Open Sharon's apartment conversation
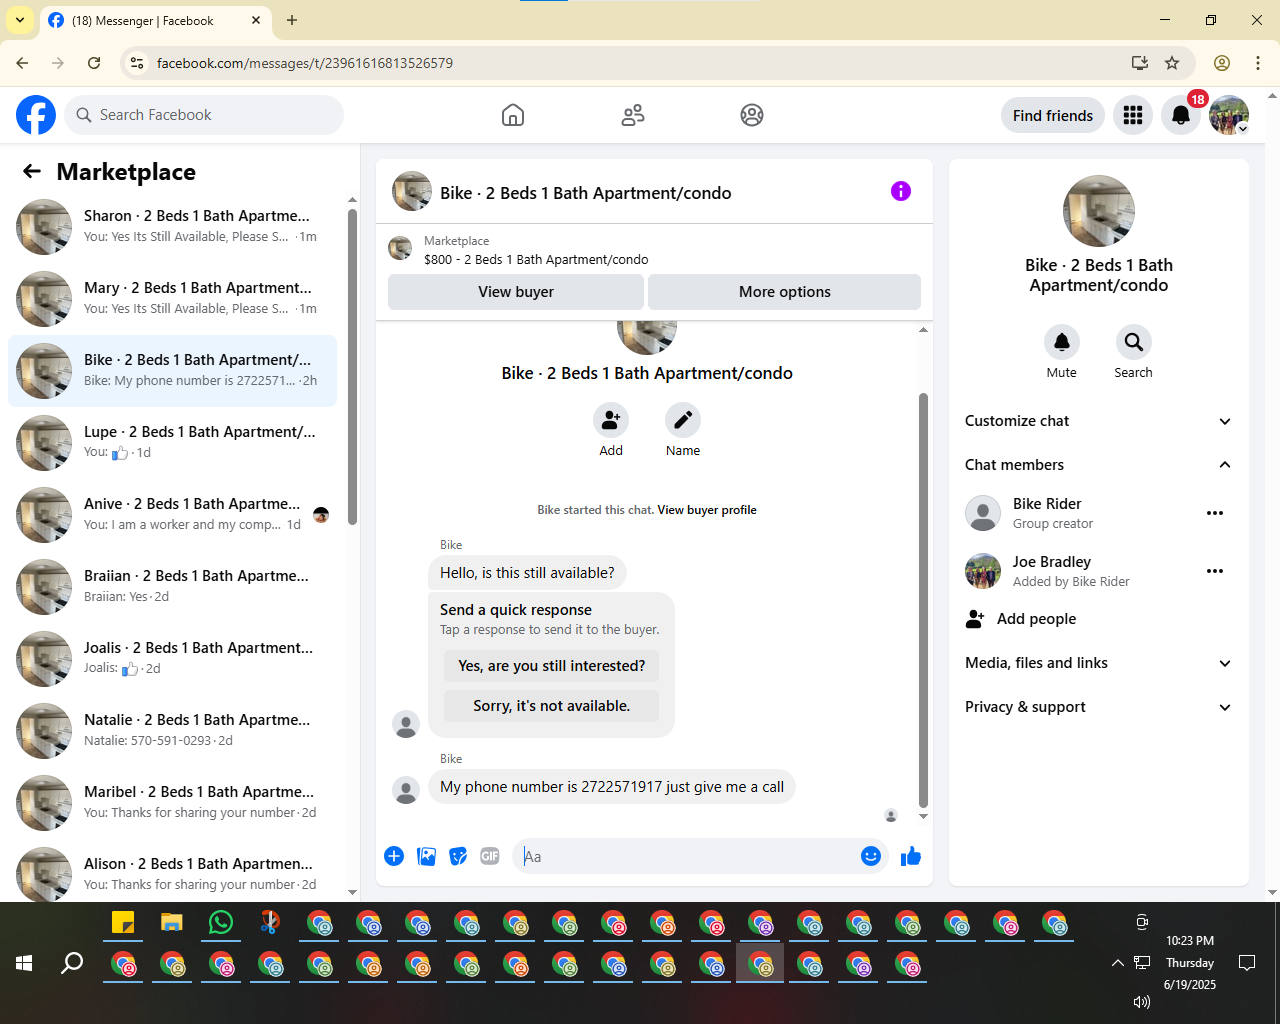 coord(172,227)
